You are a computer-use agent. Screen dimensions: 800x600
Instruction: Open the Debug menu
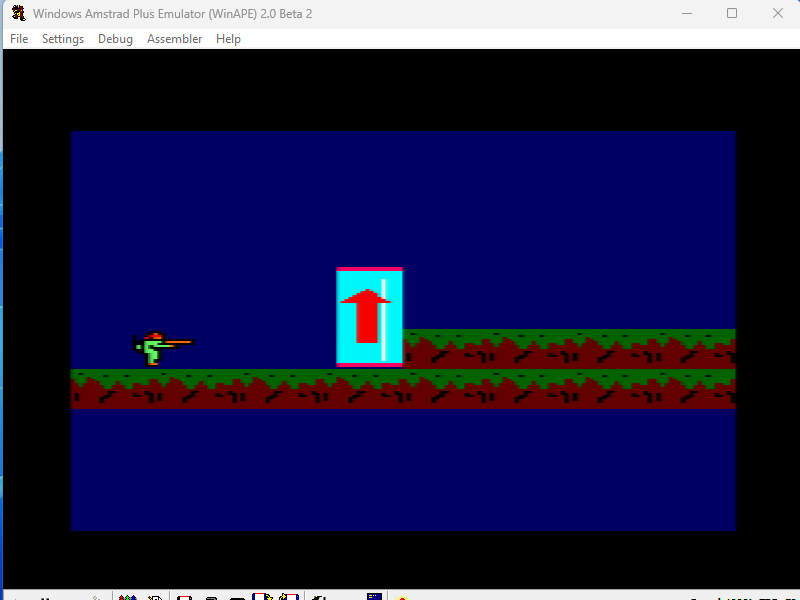point(115,39)
